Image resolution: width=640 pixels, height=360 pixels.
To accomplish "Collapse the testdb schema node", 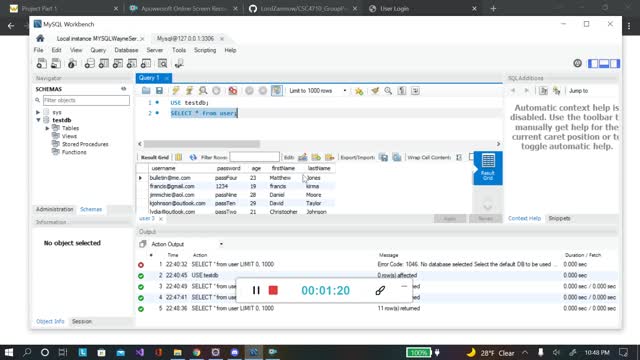I will [38, 120].
